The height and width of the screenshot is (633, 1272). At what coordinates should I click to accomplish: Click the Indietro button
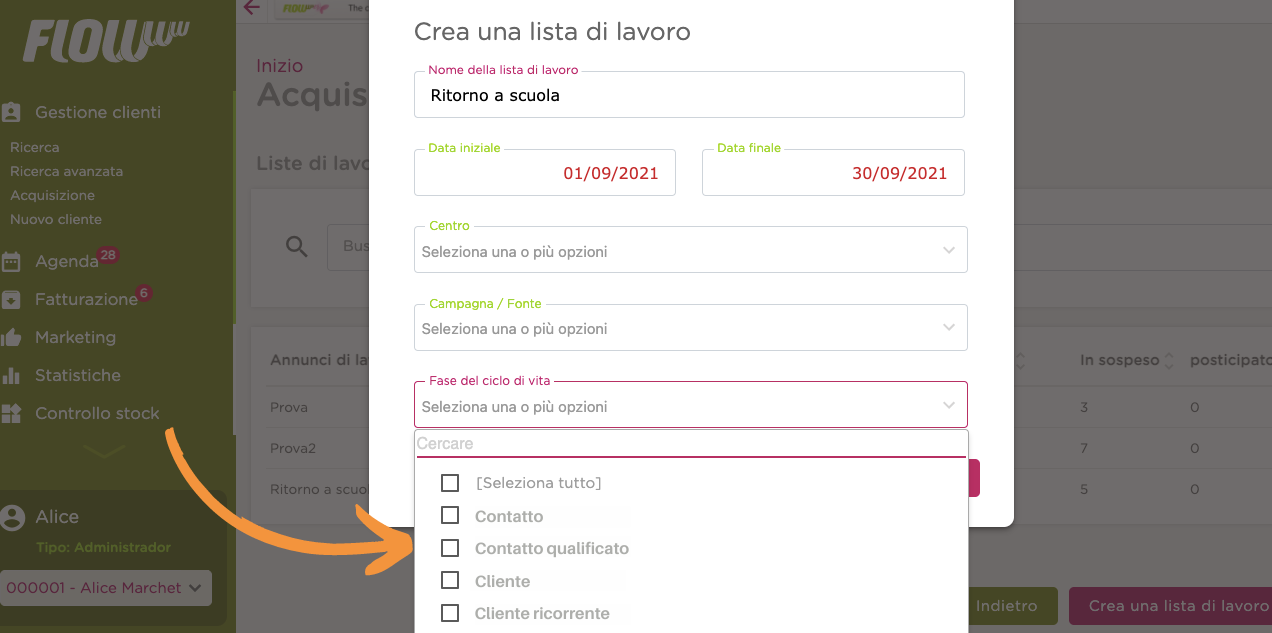click(x=1006, y=606)
